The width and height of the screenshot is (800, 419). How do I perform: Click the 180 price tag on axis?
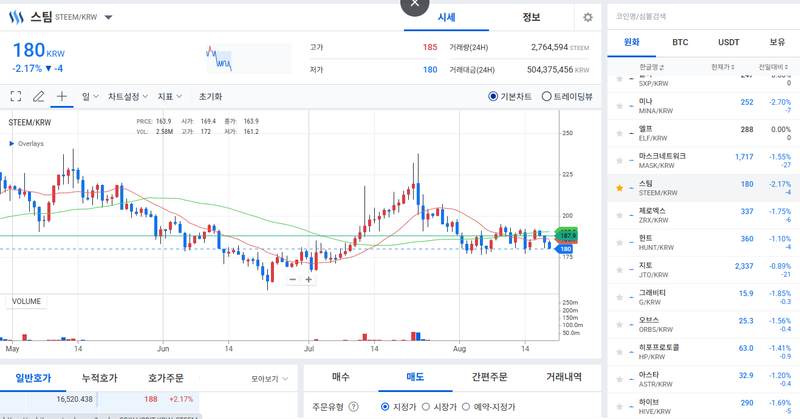coord(564,249)
